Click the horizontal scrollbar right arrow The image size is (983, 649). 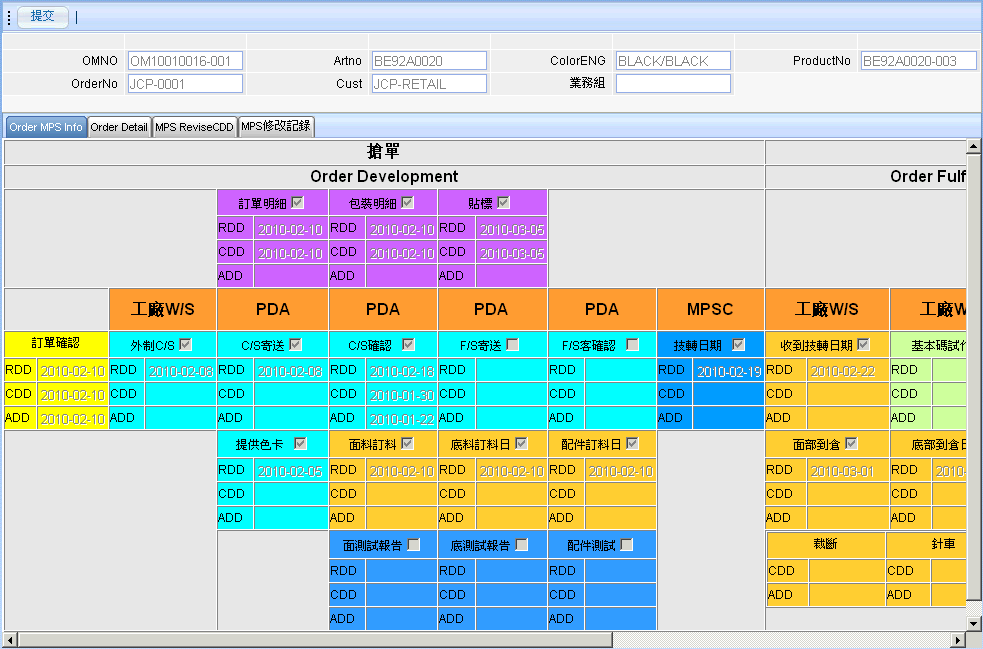click(959, 640)
